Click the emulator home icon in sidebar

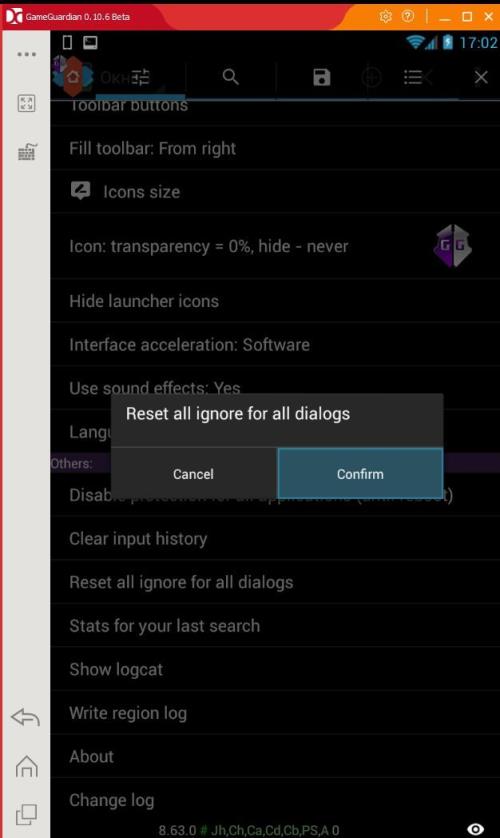click(x=26, y=766)
